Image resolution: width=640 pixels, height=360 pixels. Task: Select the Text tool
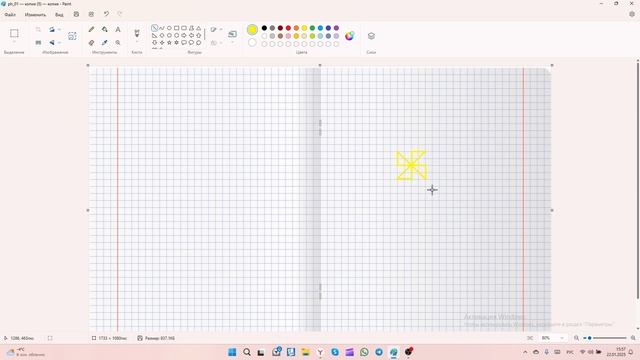pos(118,29)
